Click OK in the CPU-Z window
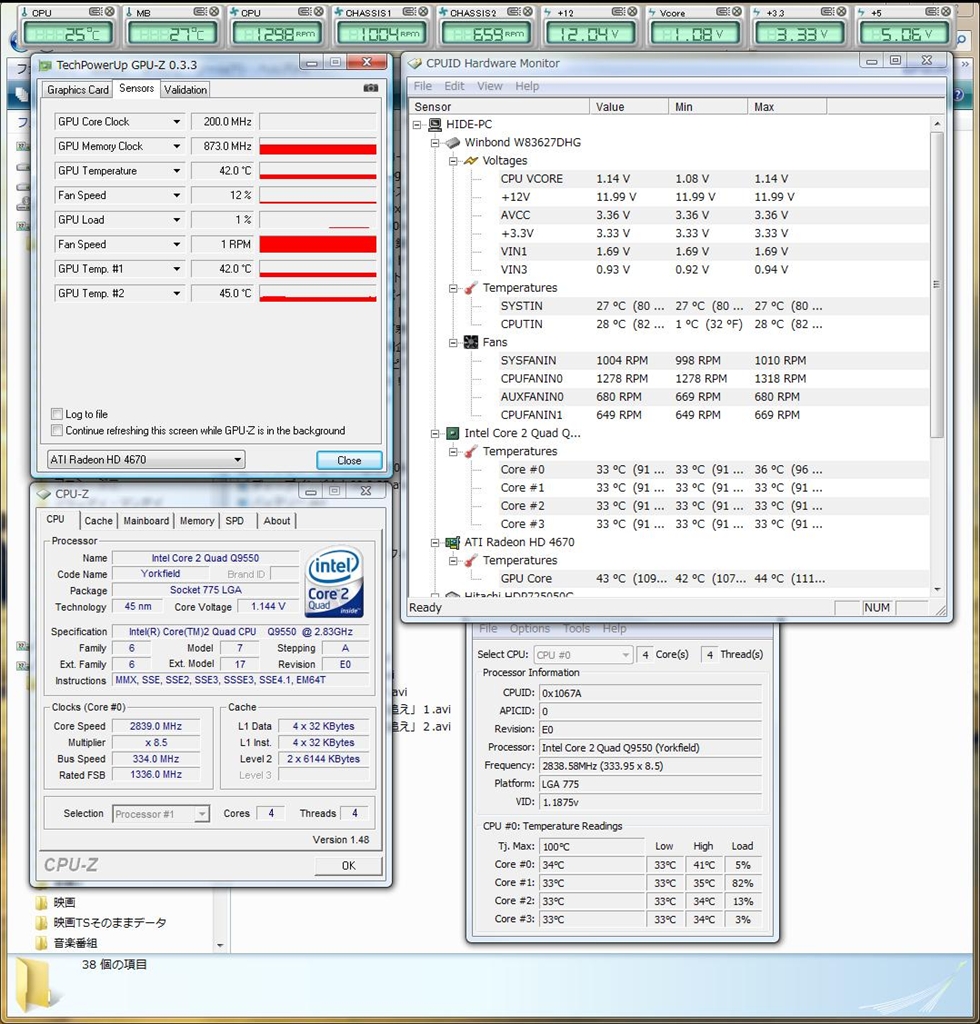Image resolution: width=980 pixels, height=1024 pixels. [349, 865]
